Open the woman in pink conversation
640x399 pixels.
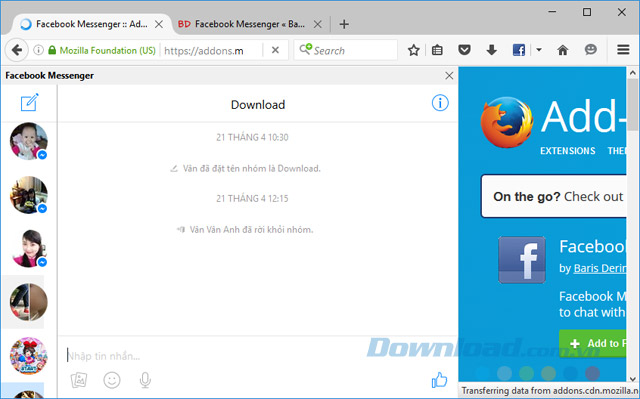tap(29, 248)
